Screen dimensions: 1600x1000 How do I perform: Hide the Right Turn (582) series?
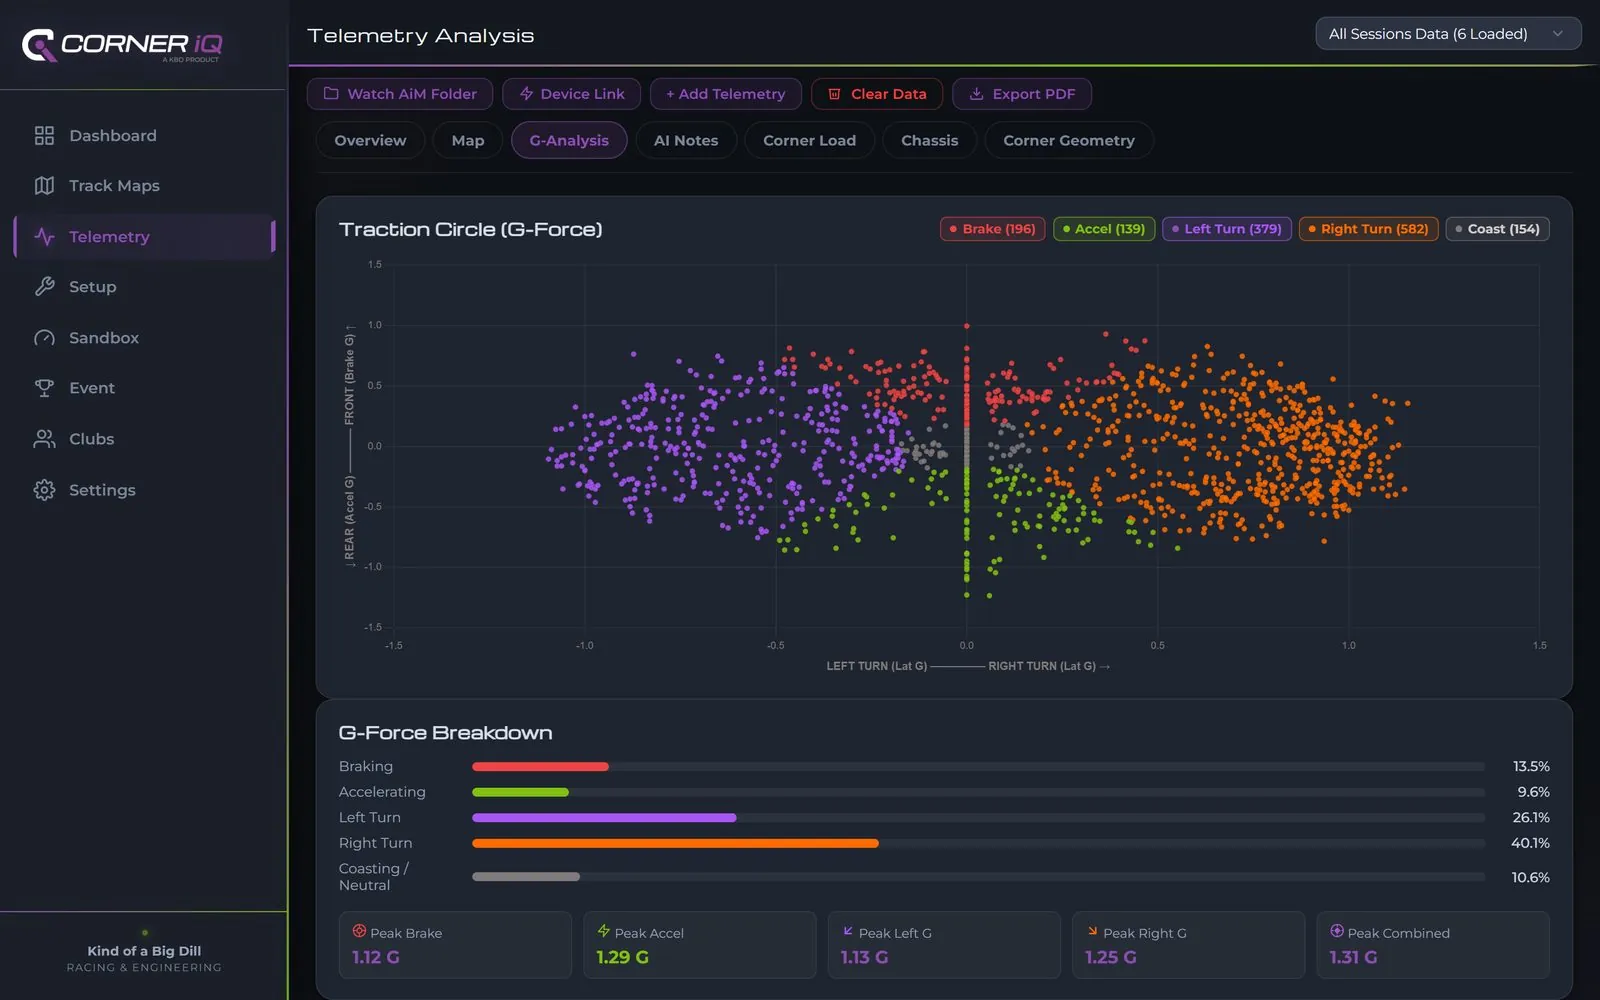tap(1369, 229)
